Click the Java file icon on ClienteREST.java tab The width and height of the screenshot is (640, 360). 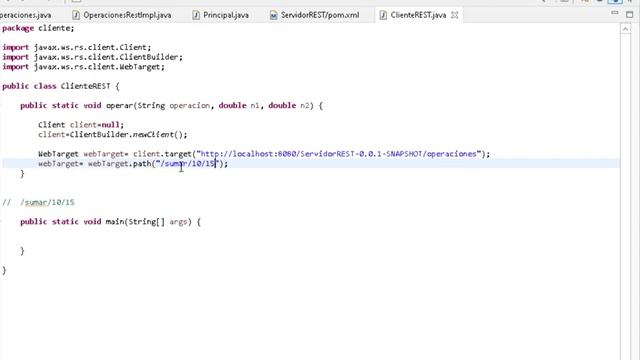(383, 15)
